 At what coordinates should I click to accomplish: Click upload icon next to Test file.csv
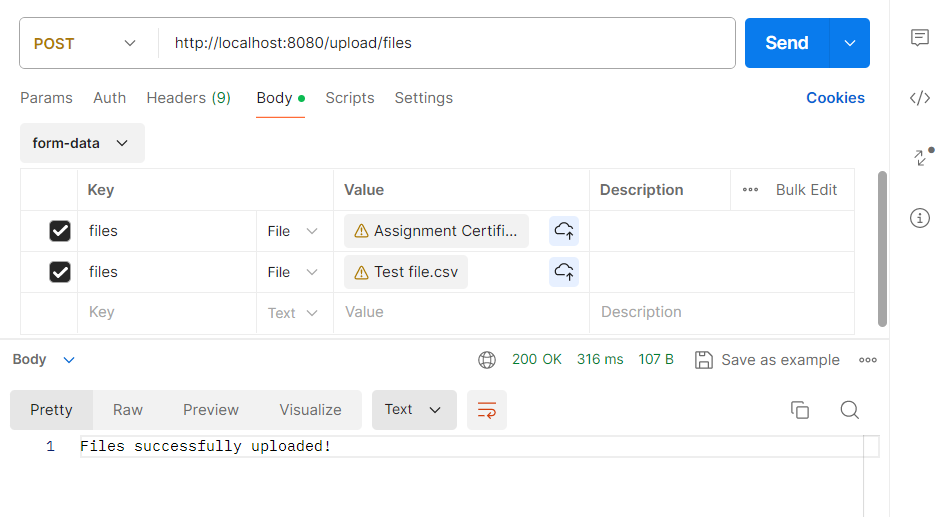[564, 272]
